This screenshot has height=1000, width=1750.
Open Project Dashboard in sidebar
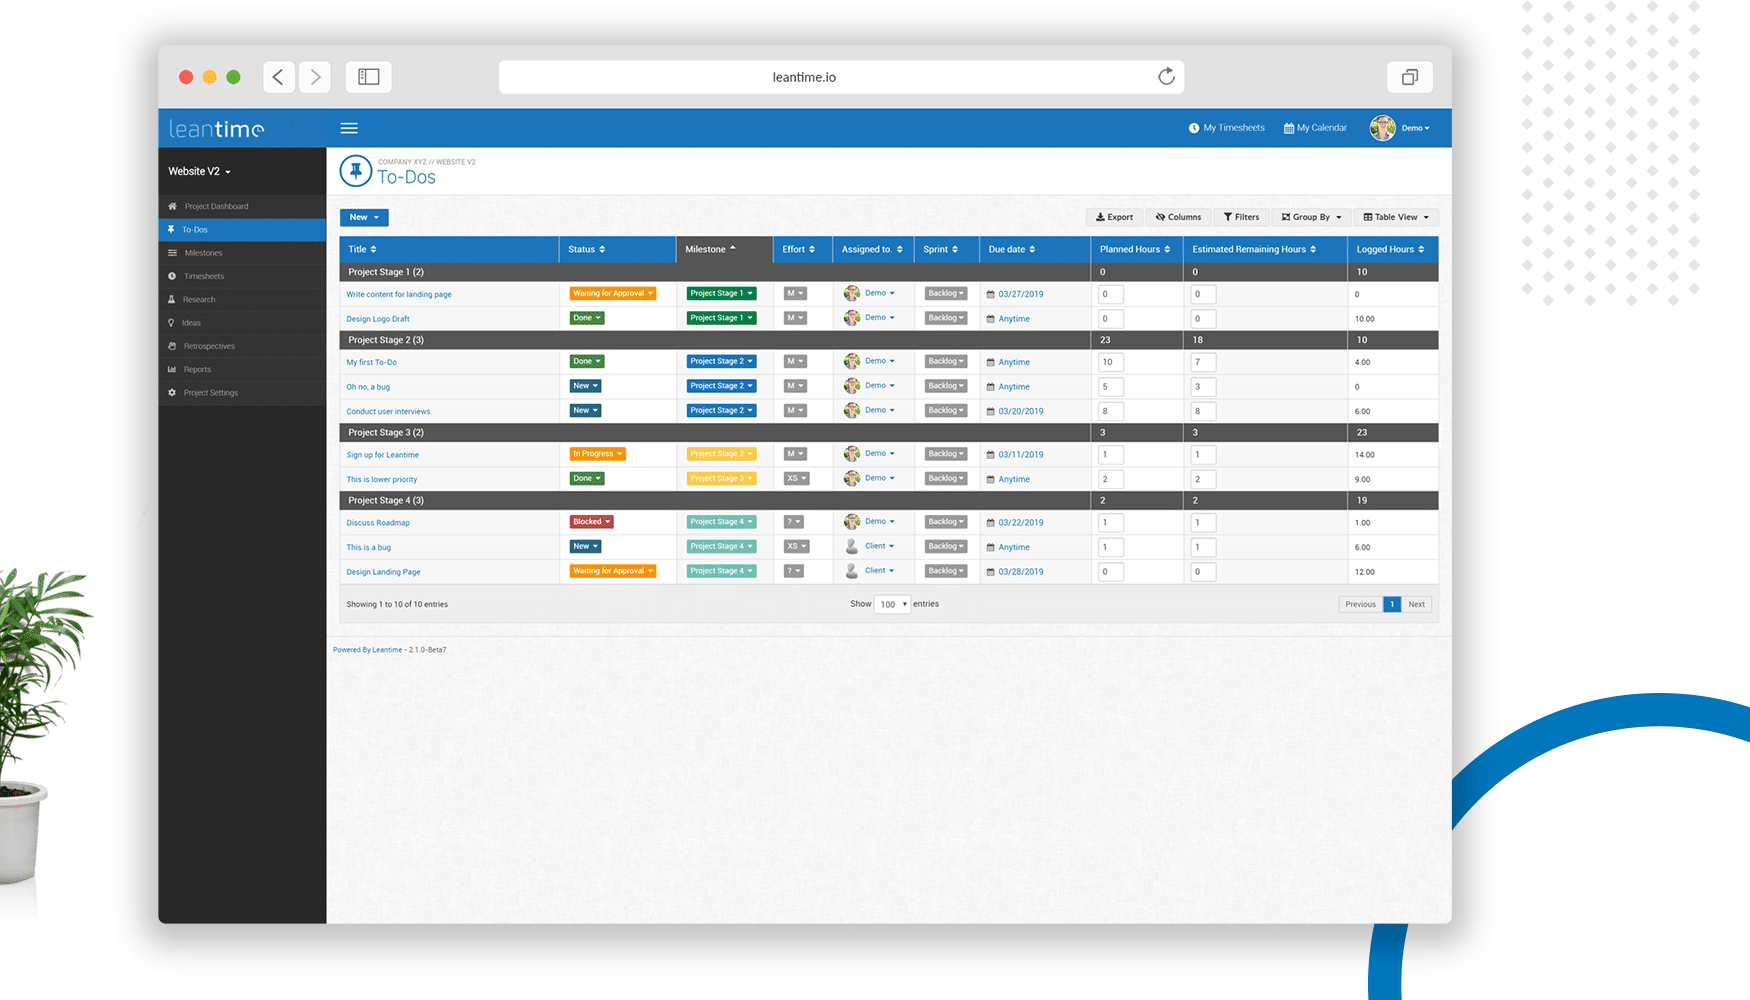click(242, 206)
